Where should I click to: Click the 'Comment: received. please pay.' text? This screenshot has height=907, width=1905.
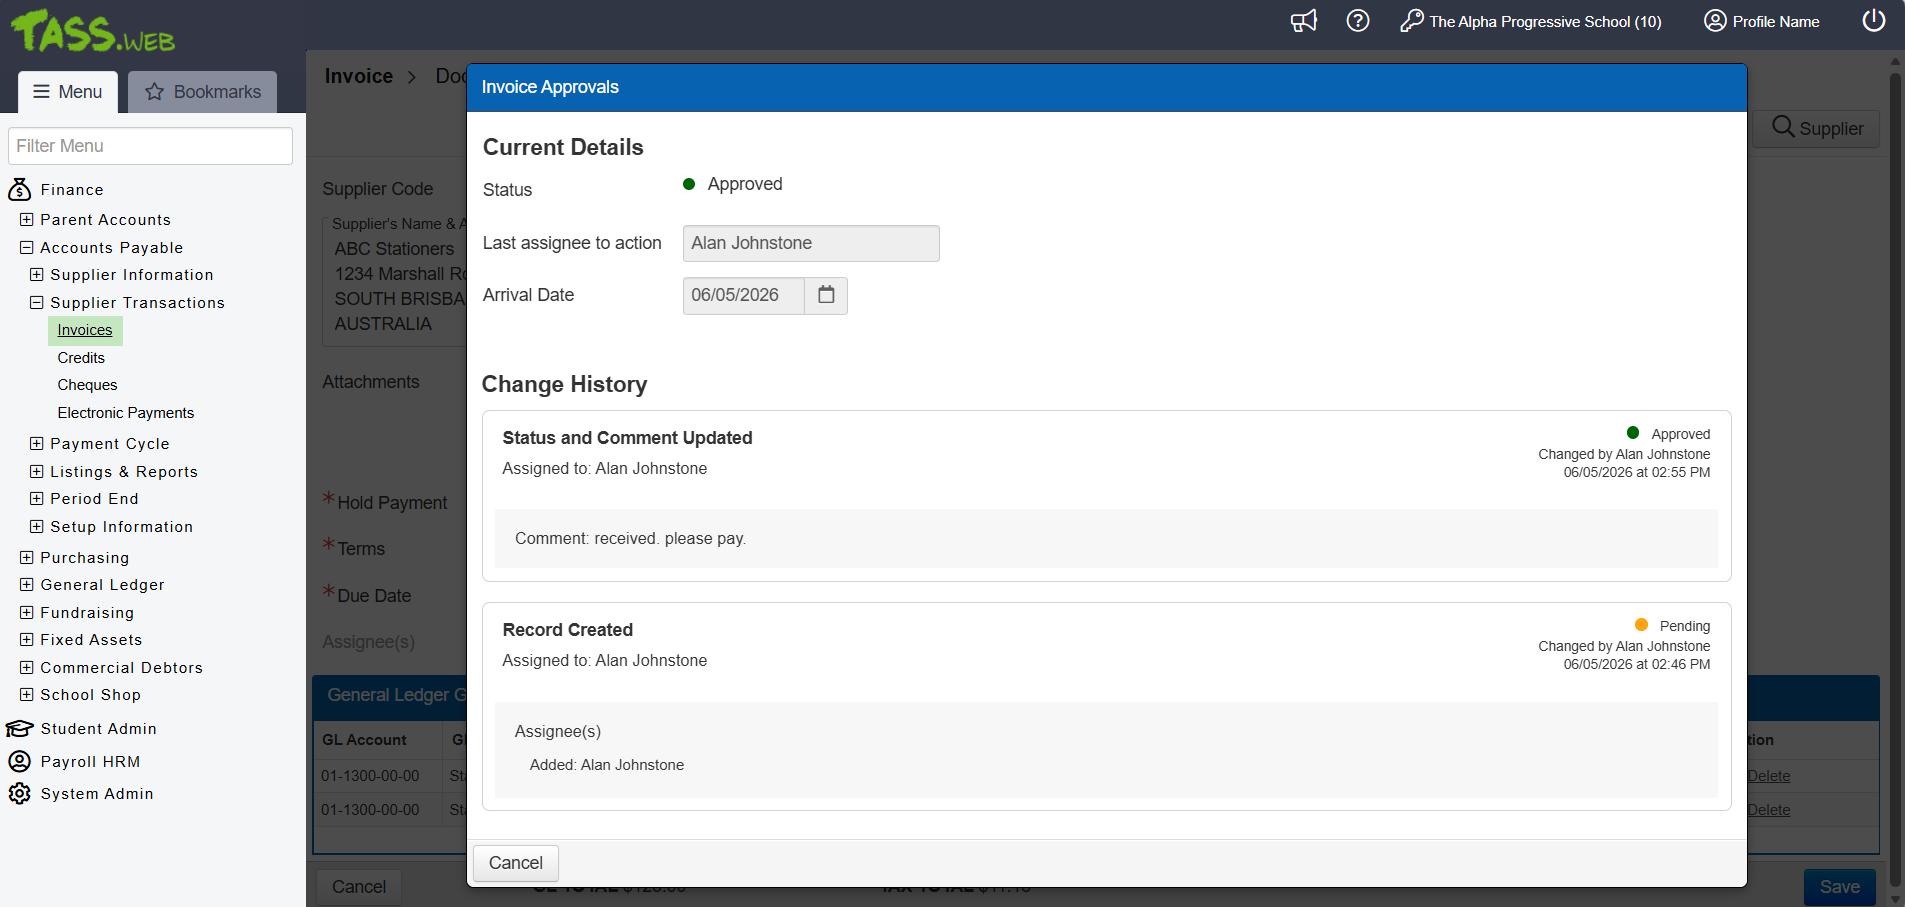click(630, 539)
